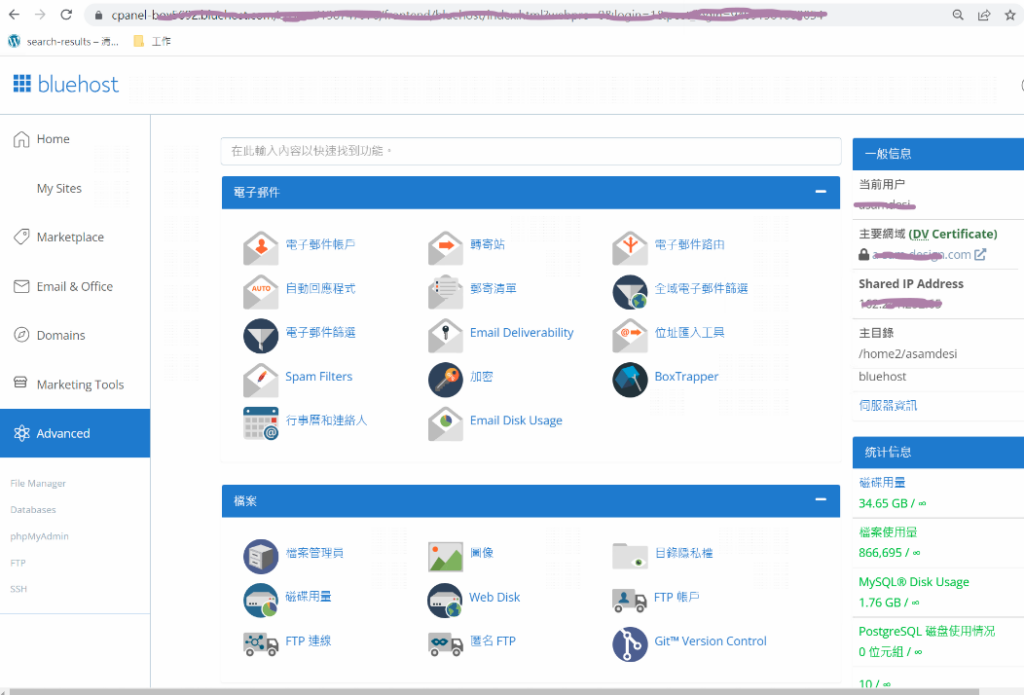
Task: Open the Email Deliverability link
Action: pyautogui.click(x=521, y=333)
